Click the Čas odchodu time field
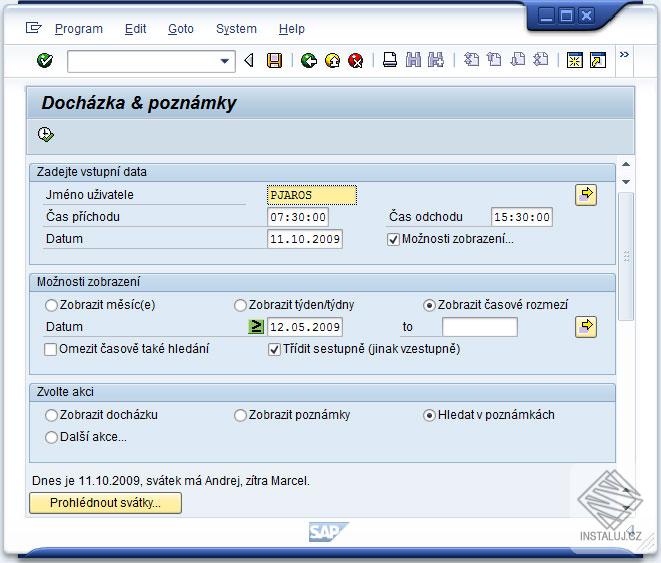 click(521, 217)
